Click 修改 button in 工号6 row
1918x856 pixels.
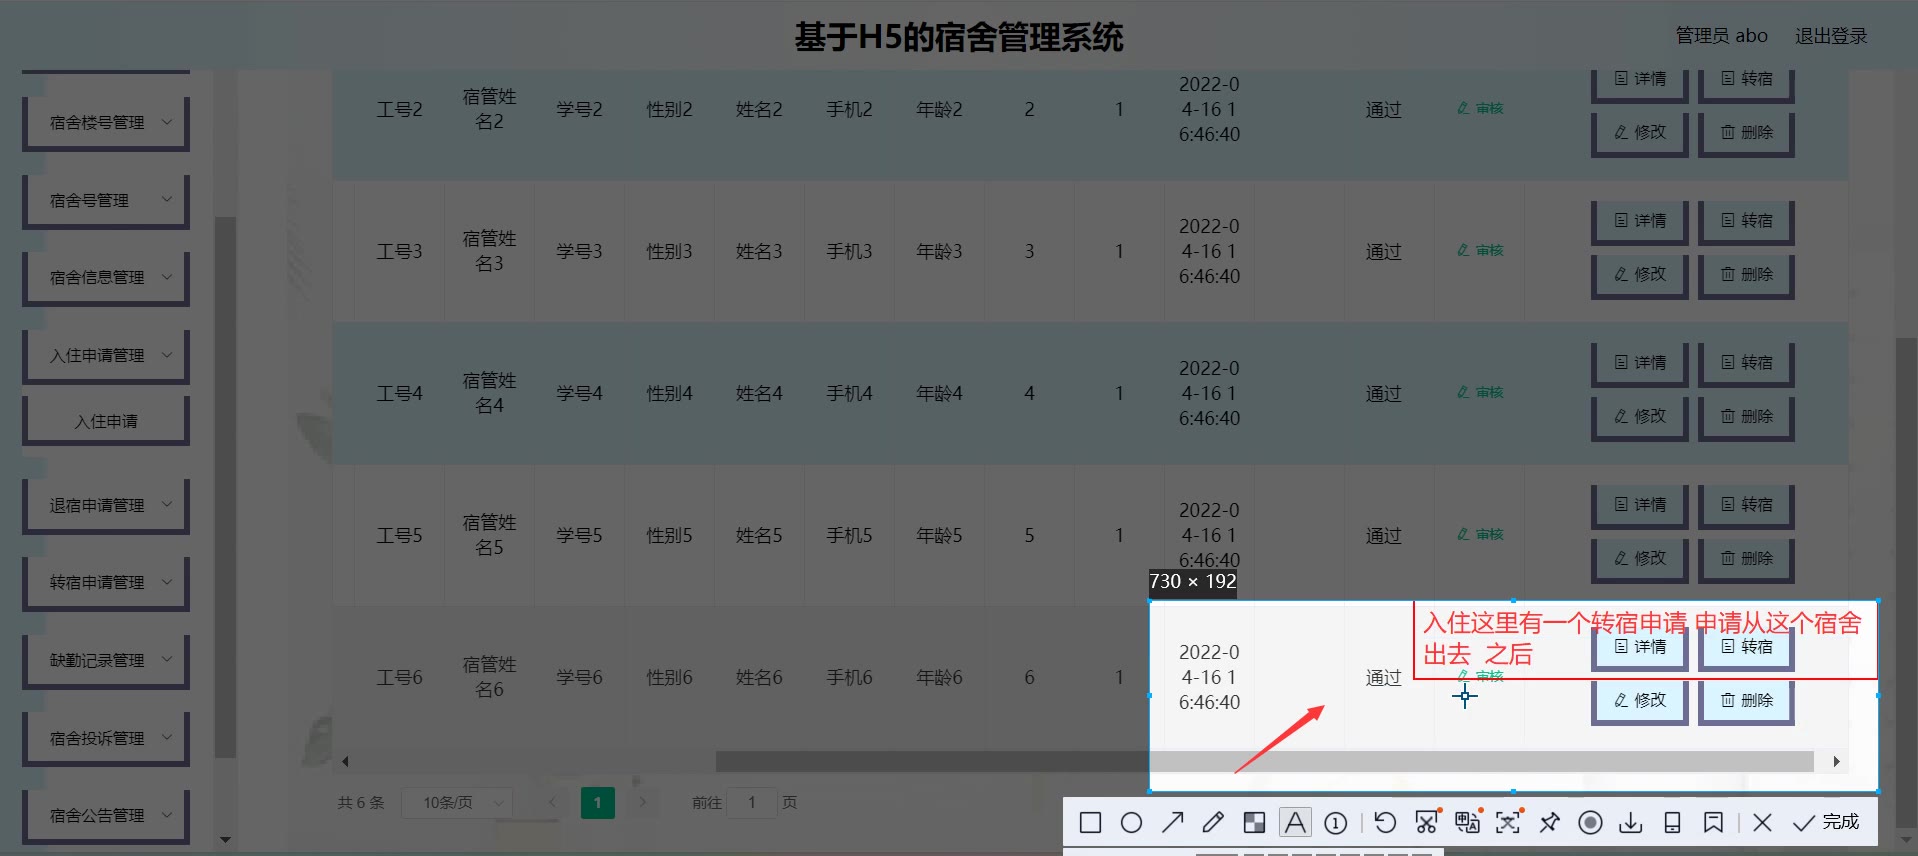point(1640,701)
